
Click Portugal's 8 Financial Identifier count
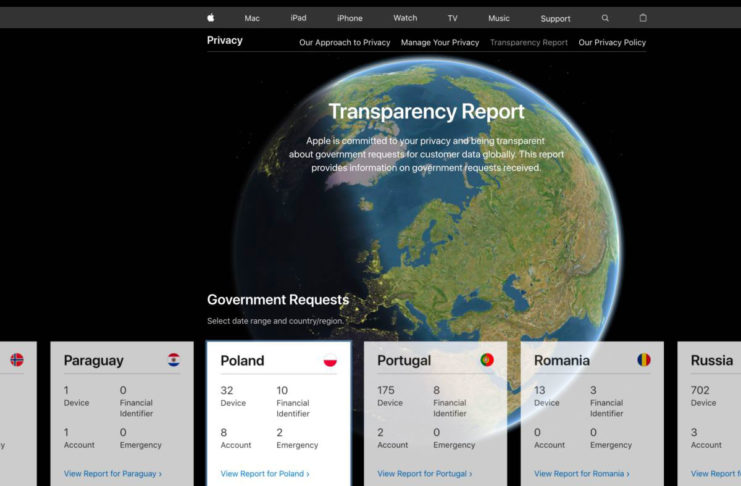[x=436, y=391]
